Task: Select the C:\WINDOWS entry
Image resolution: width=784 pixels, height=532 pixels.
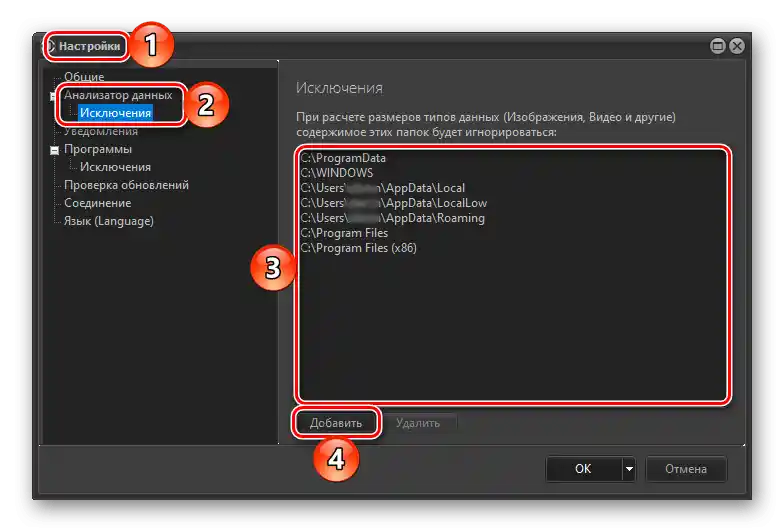Action: (336, 173)
